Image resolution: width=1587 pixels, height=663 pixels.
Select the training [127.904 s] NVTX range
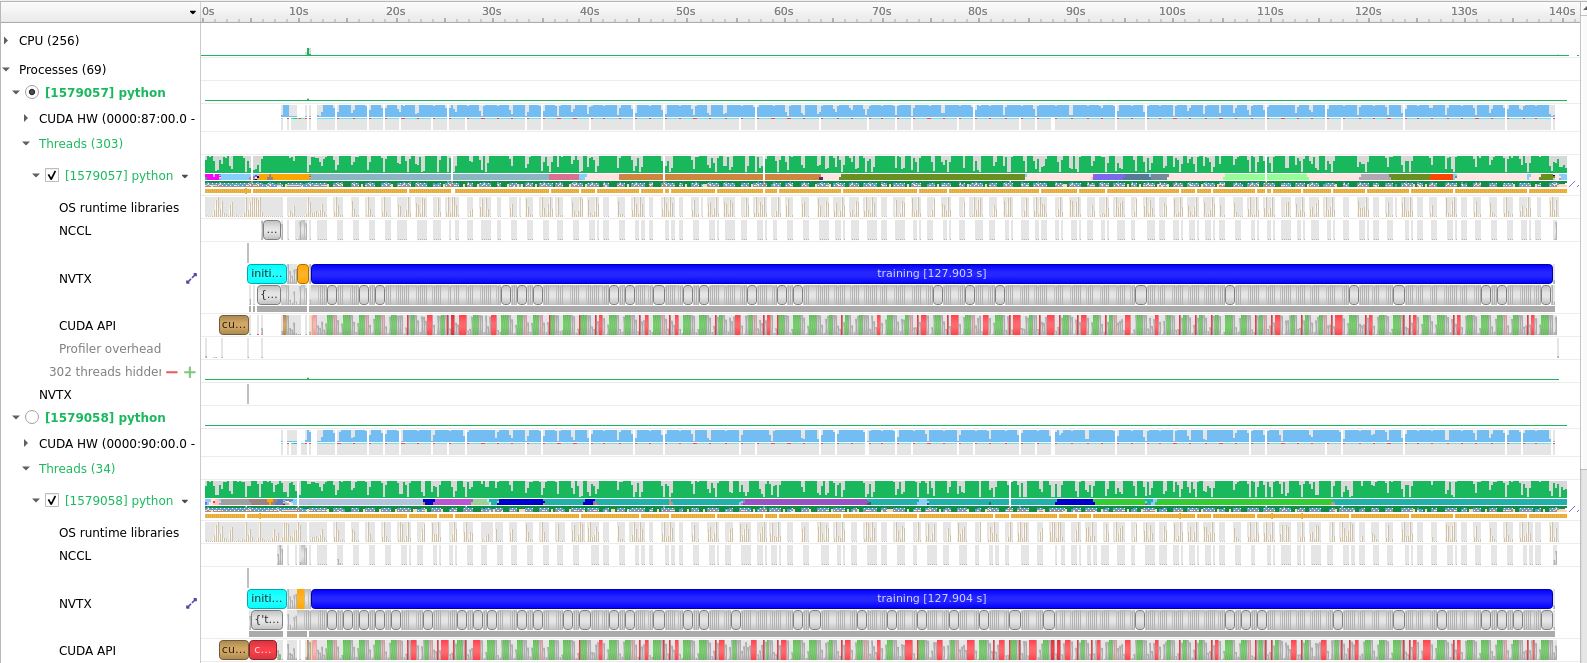coord(930,598)
